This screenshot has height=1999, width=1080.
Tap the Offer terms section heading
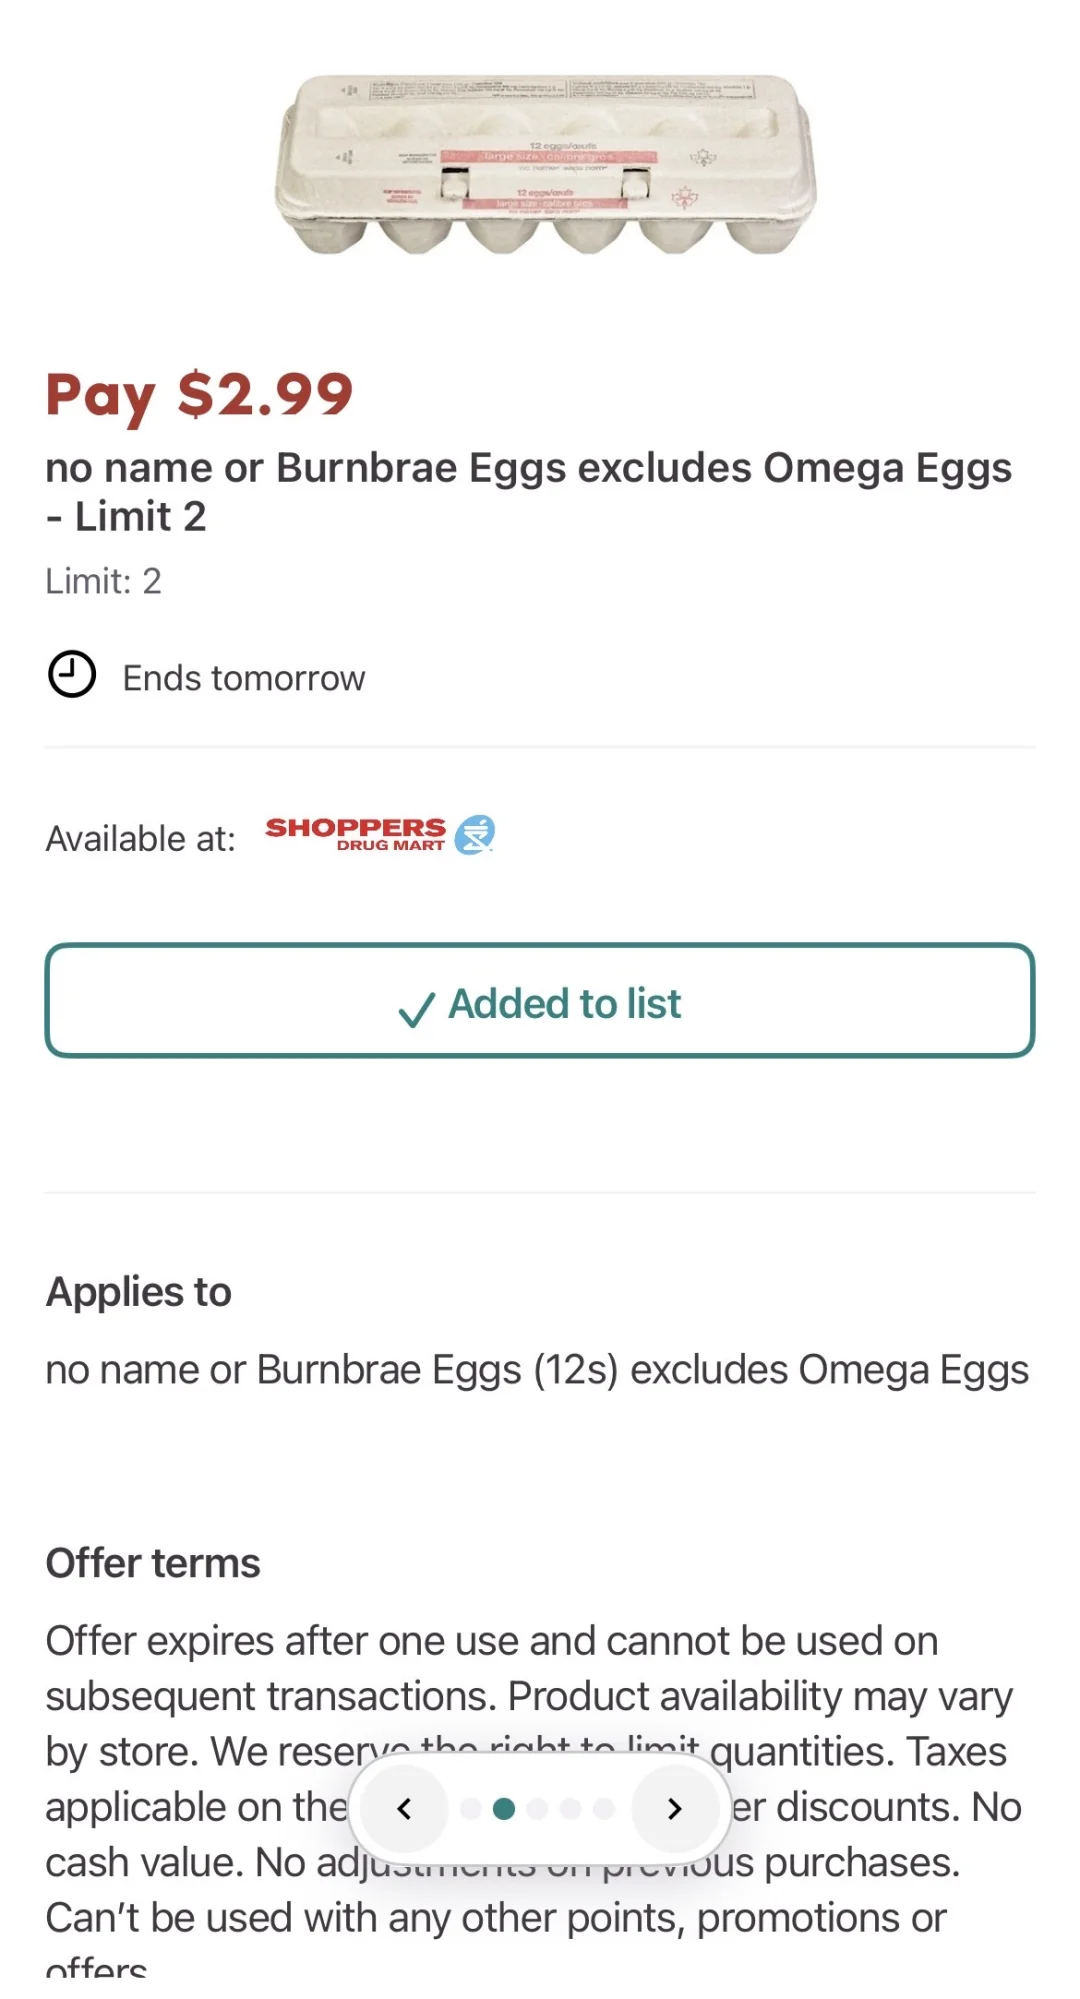[153, 1562]
